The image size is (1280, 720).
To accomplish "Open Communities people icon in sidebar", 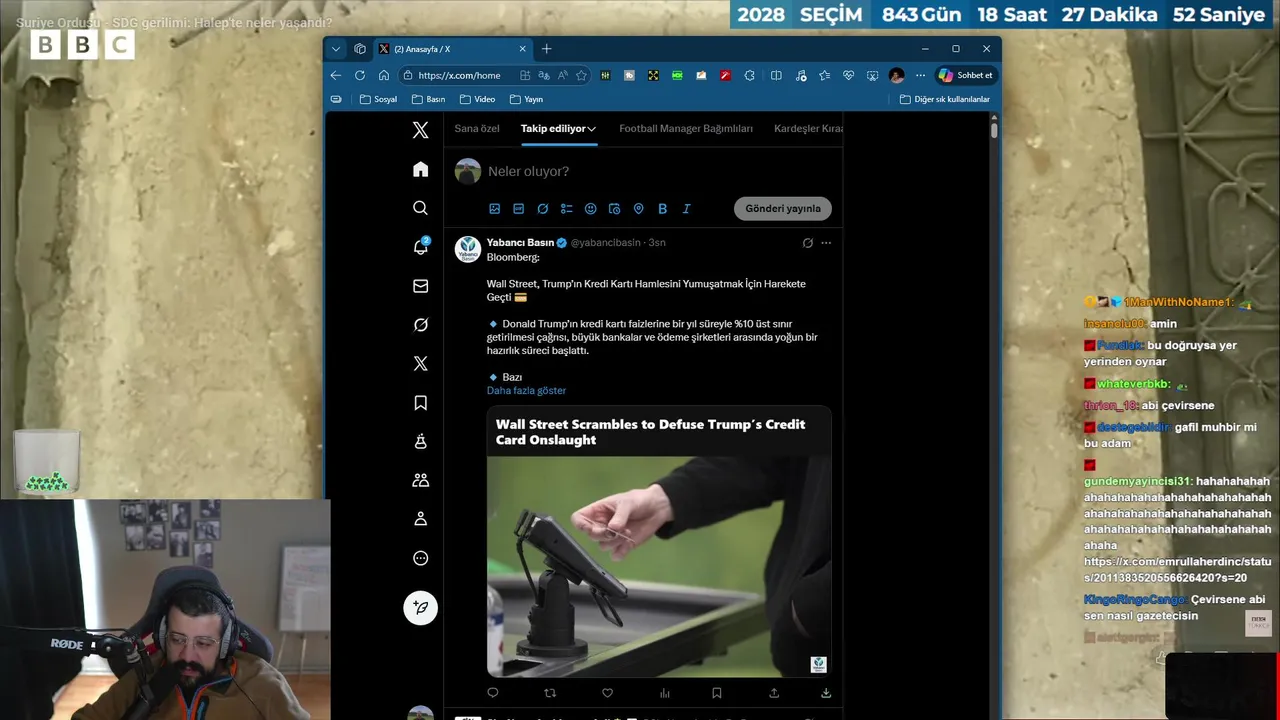I will point(420,480).
